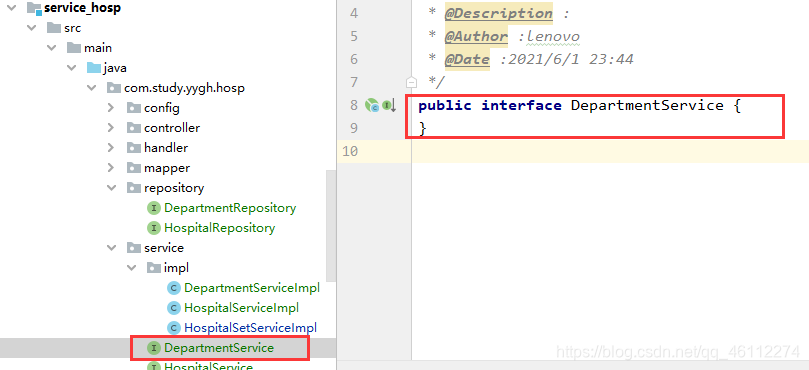Viewport: 809px width, 370px height.
Task: Collapse the src folder arrow
Action: [32, 28]
